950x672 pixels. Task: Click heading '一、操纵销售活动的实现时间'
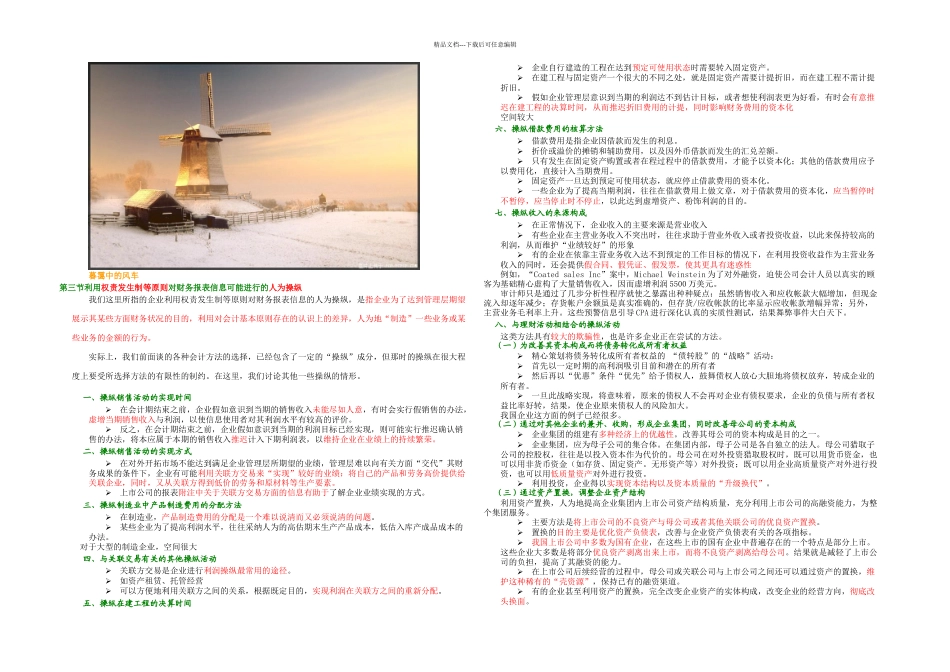click(137, 398)
